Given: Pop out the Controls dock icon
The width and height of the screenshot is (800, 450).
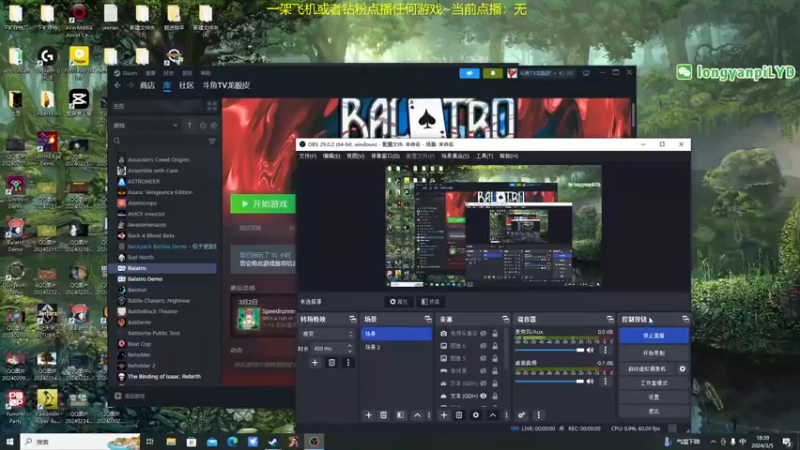Looking at the screenshot, I should [x=685, y=319].
